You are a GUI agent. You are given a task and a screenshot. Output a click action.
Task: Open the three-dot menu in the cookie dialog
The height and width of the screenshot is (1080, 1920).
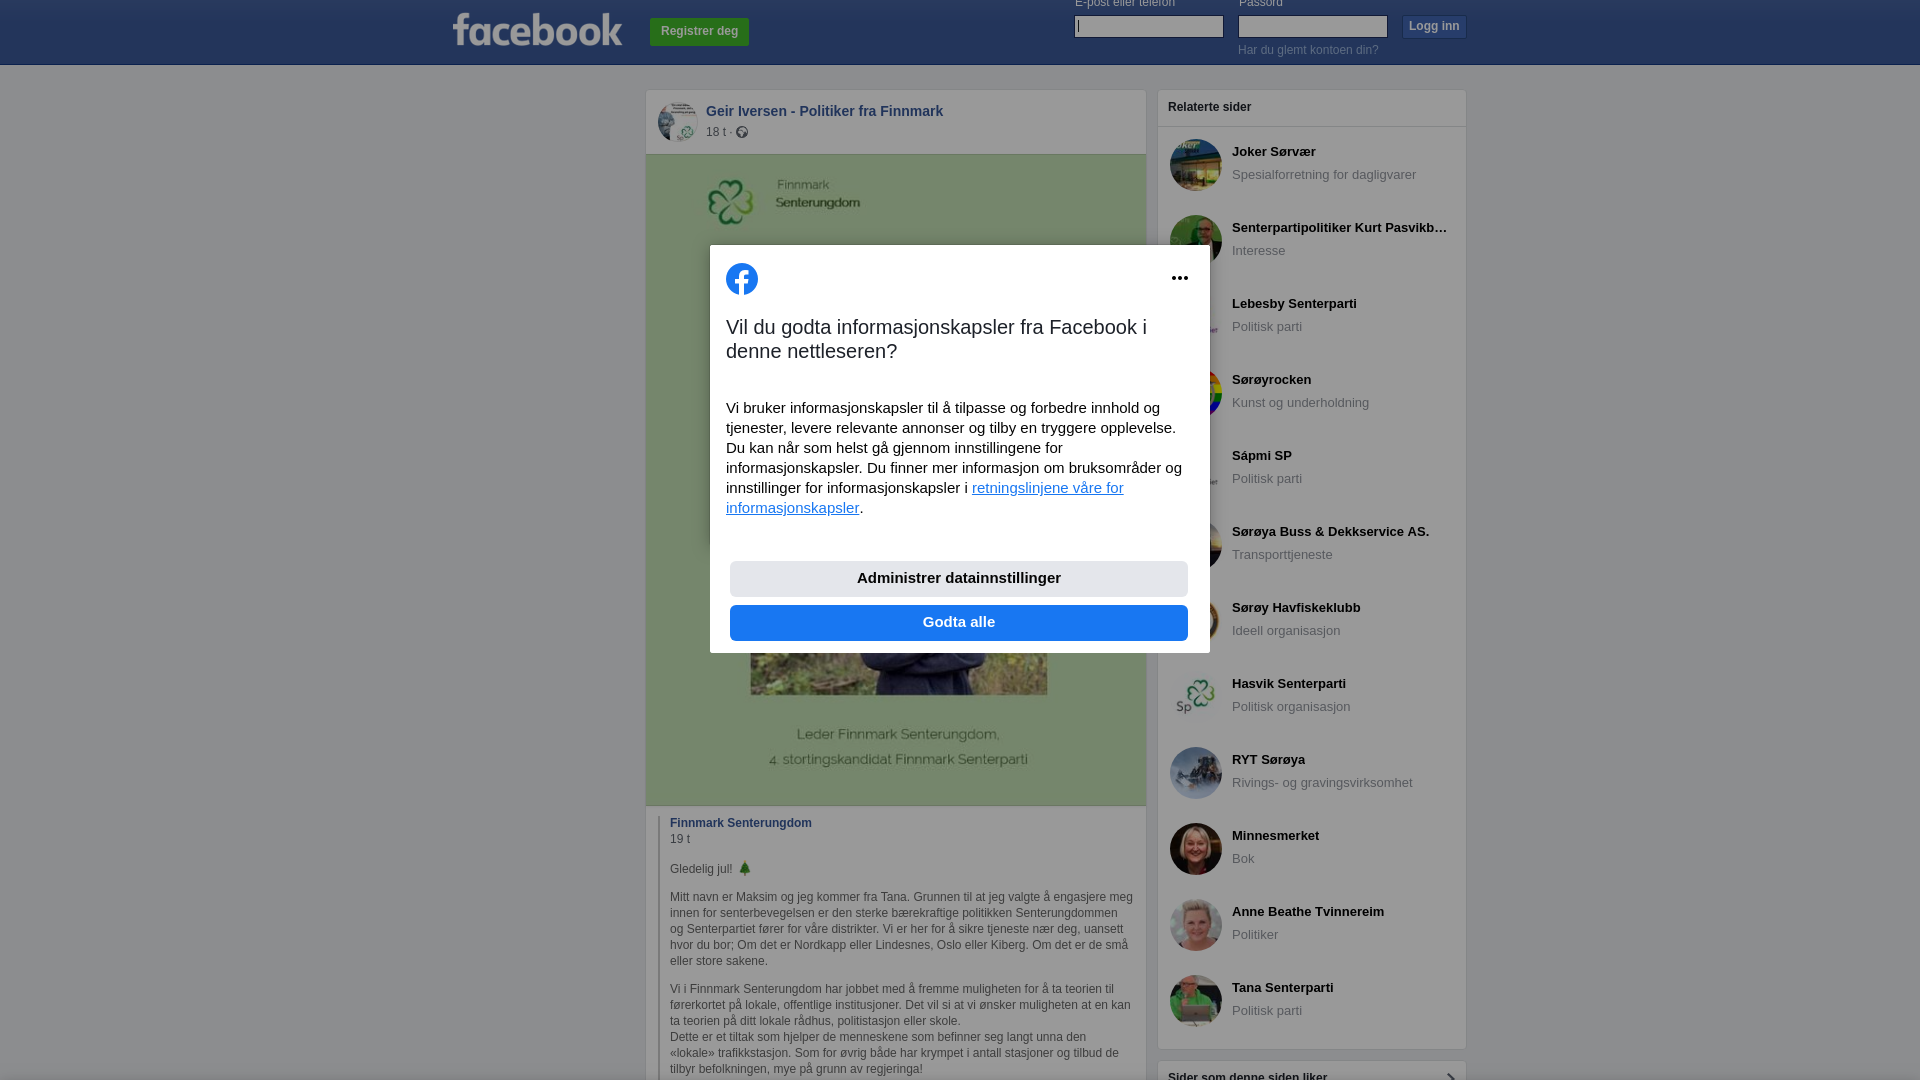pyautogui.click(x=1180, y=278)
